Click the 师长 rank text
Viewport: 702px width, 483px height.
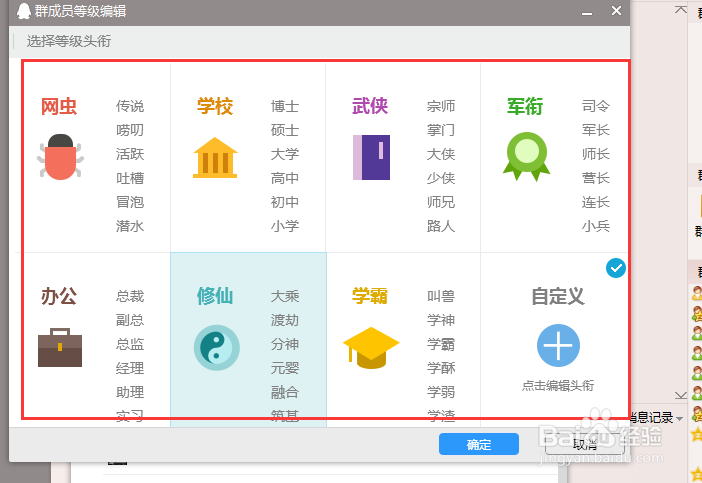click(596, 154)
